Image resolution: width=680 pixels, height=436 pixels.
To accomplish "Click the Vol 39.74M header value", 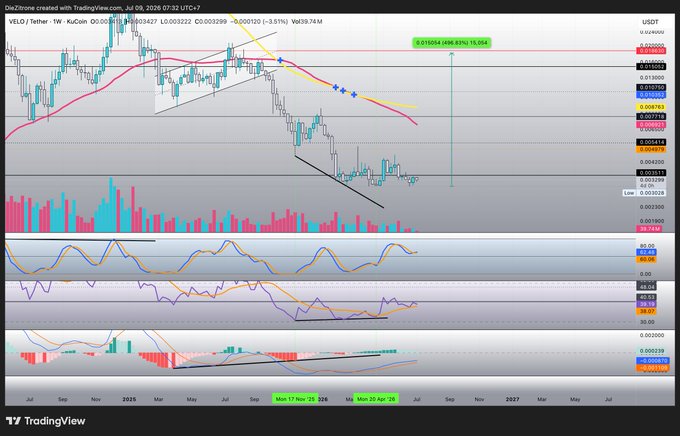I will (307, 21).
